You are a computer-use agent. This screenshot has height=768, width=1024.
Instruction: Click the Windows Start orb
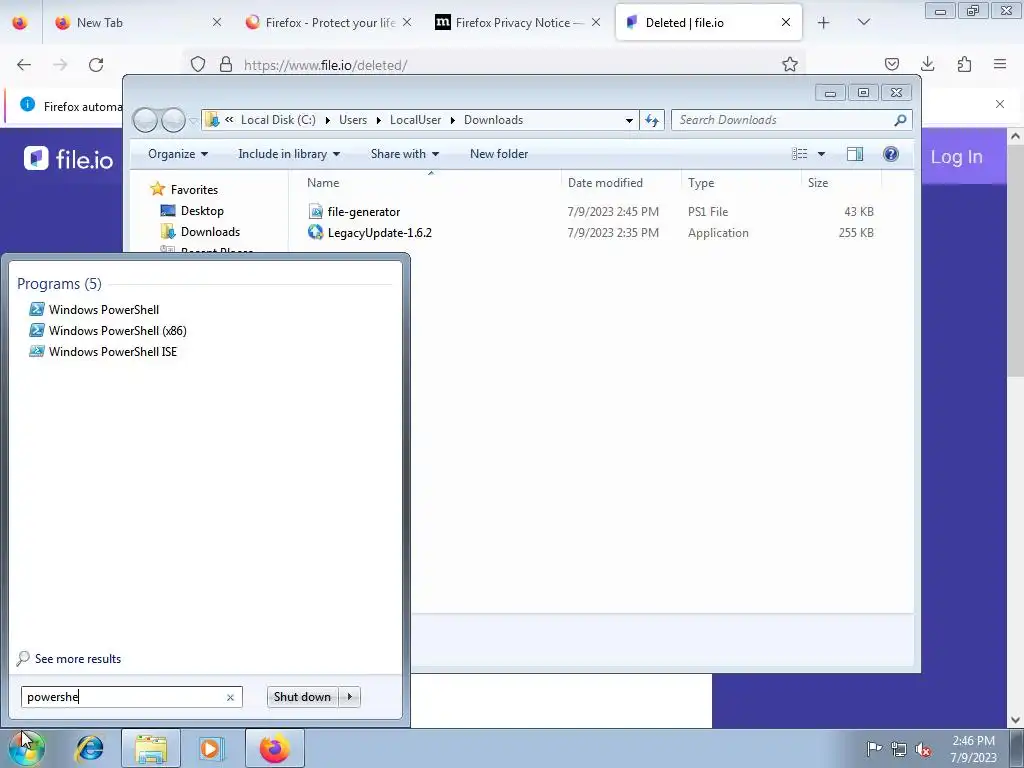(x=26, y=748)
